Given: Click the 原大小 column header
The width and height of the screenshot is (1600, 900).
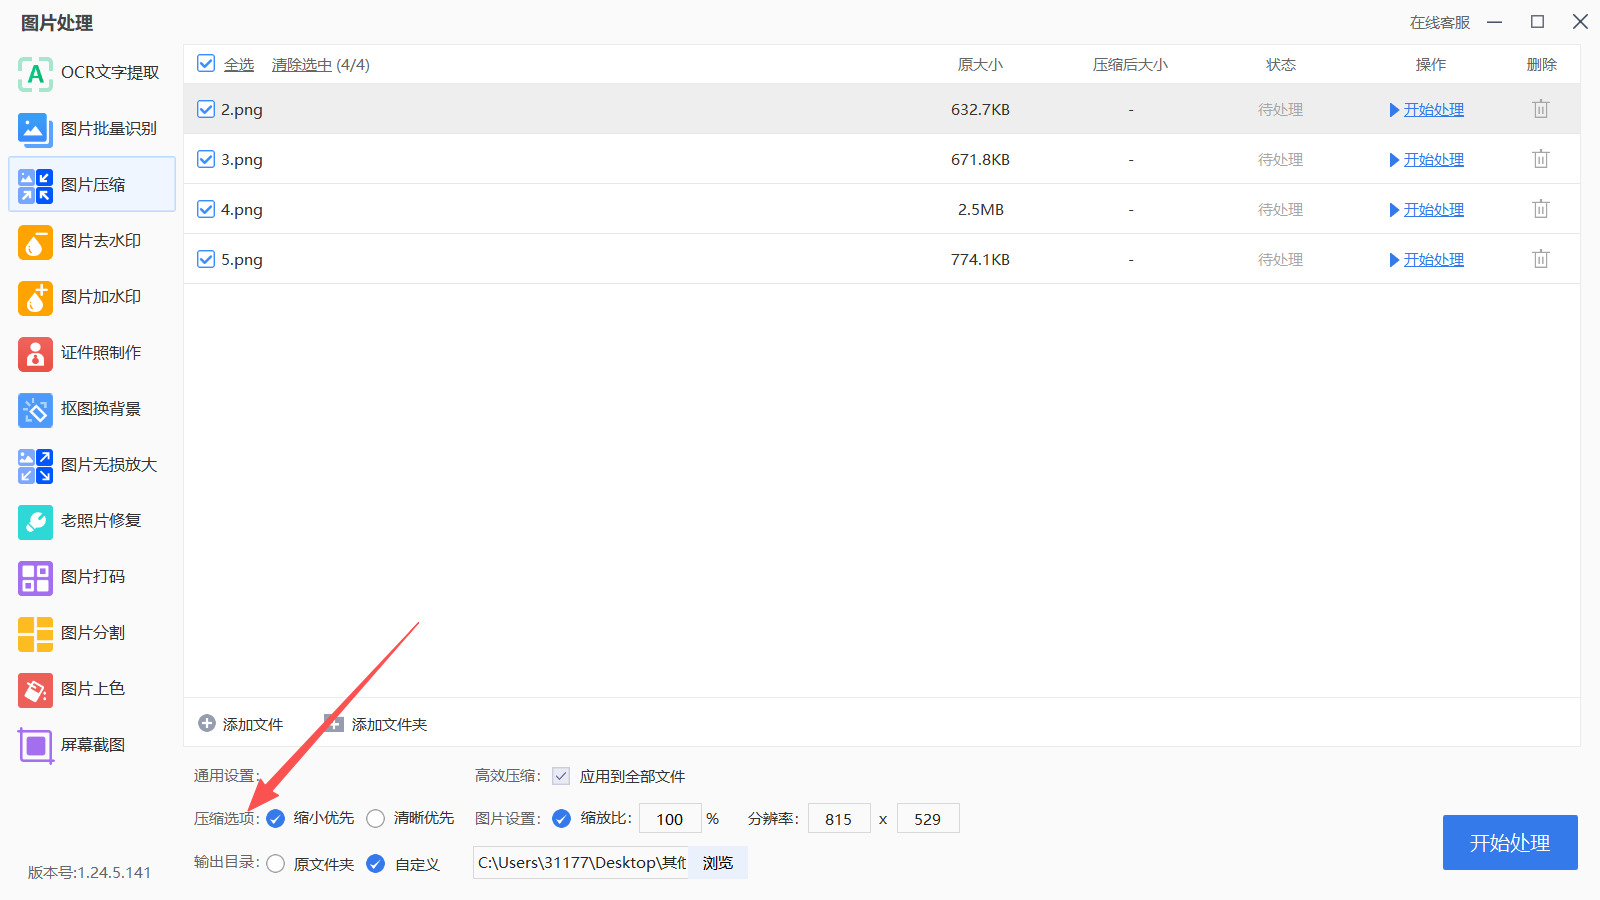Looking at the screenshot, I should (980, 65).
